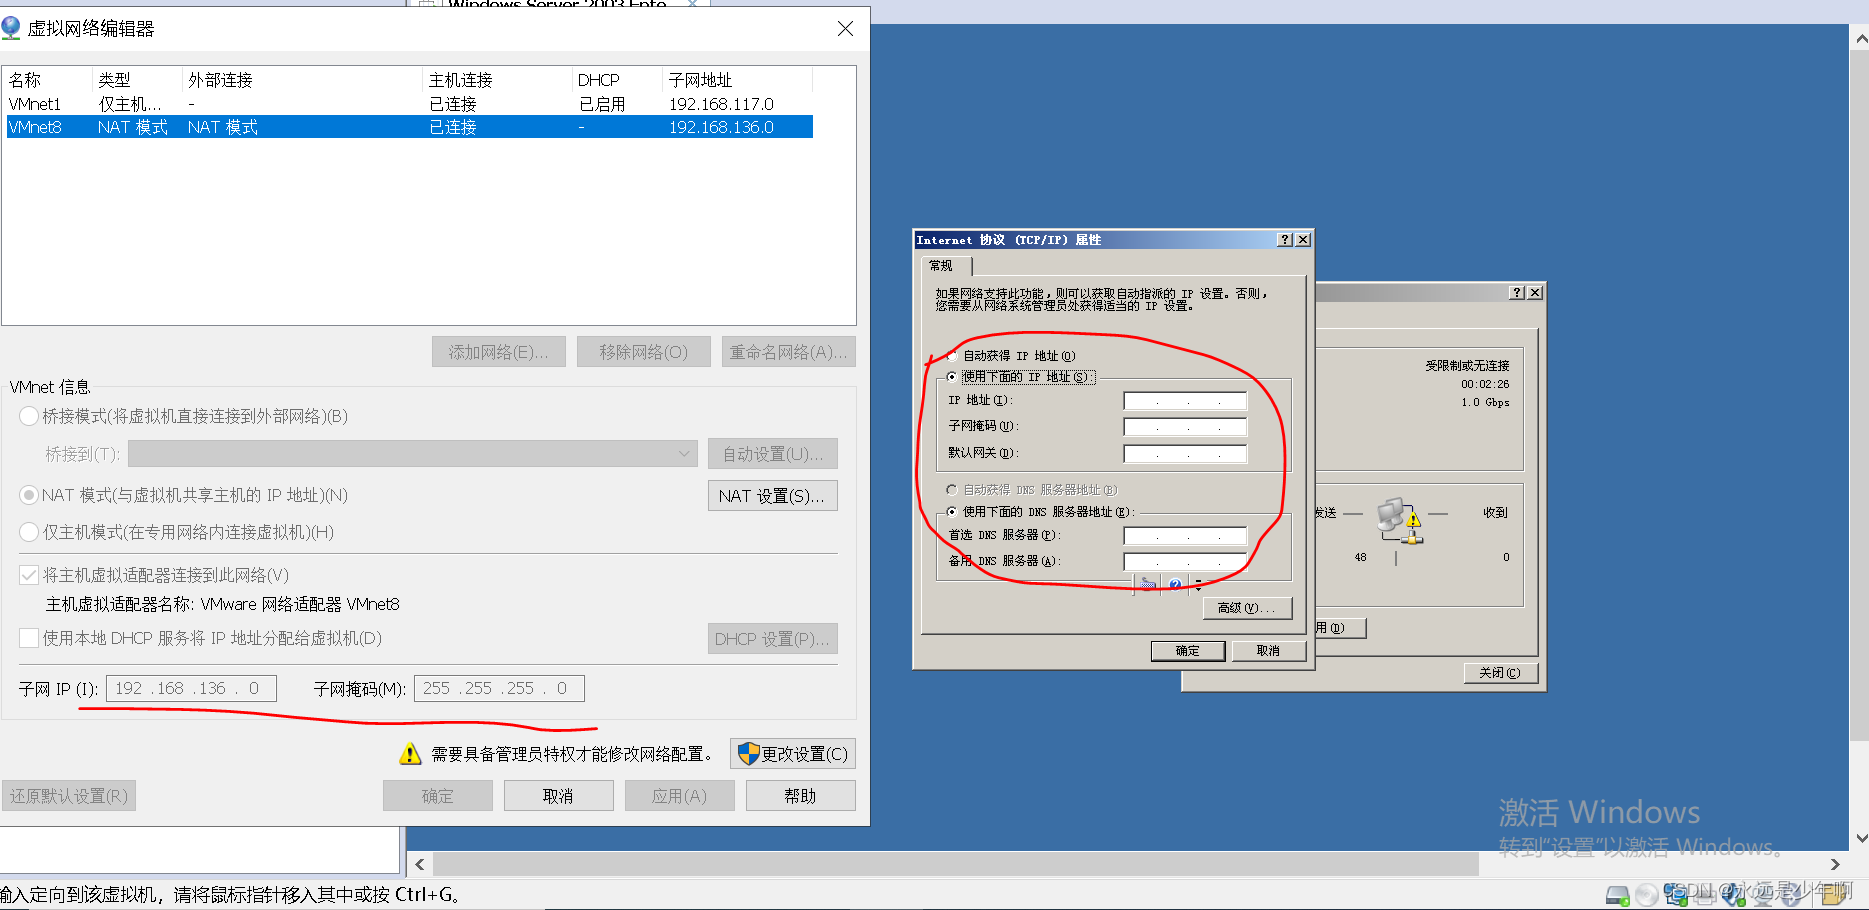This screenshot has width=1869, height=910.
Task: Click the help question button in TCP/IP dialog title
Action: pyautogui.click(x=1285, y=240)
